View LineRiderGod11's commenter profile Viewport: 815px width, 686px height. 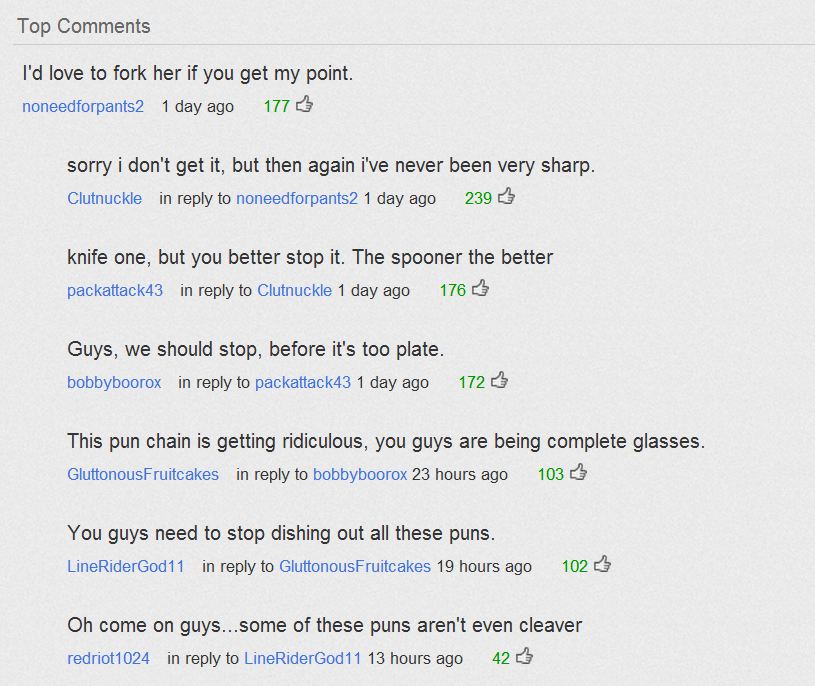coord(126,566)
